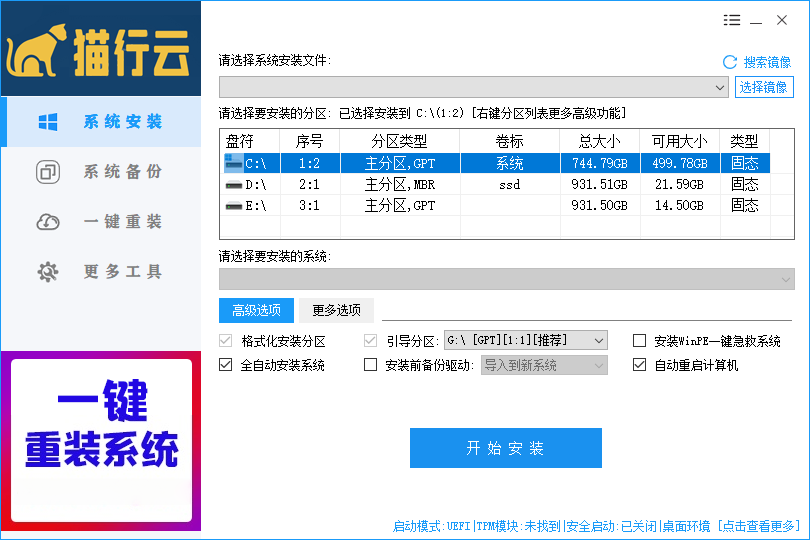810x540 pixels.
Task: Enable 安装前备份驱动 checkbox
Action: point(371,365)
